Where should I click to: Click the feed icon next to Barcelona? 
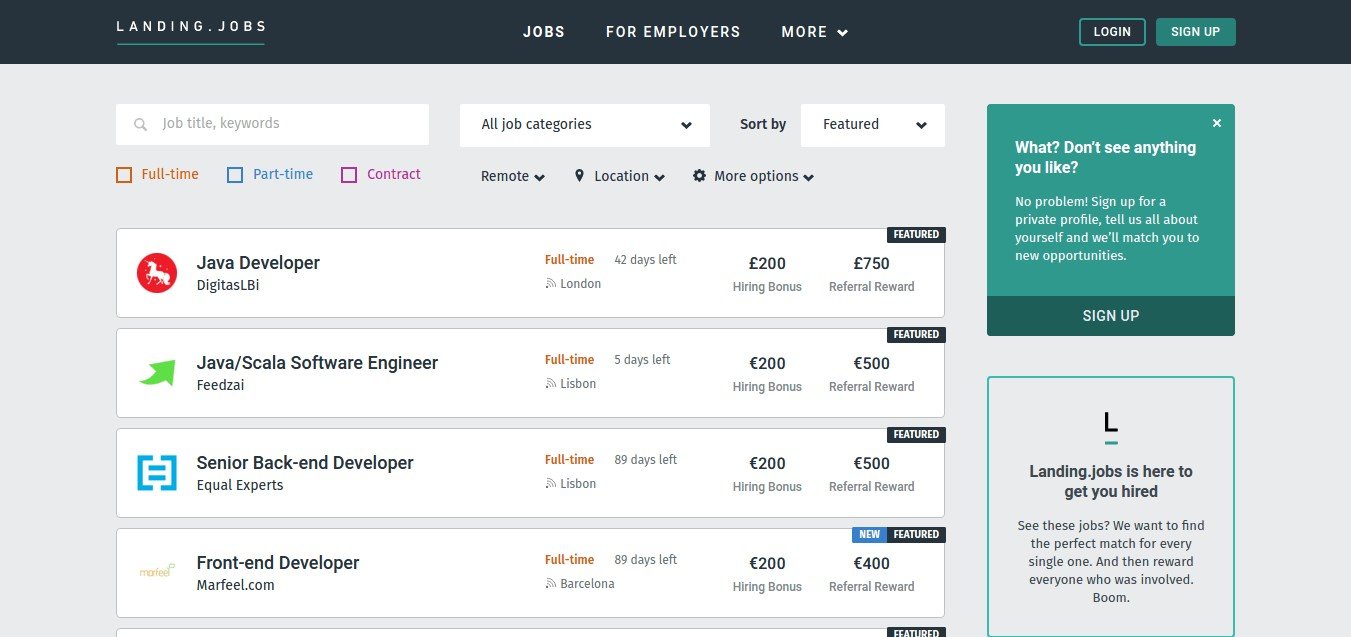550,584
